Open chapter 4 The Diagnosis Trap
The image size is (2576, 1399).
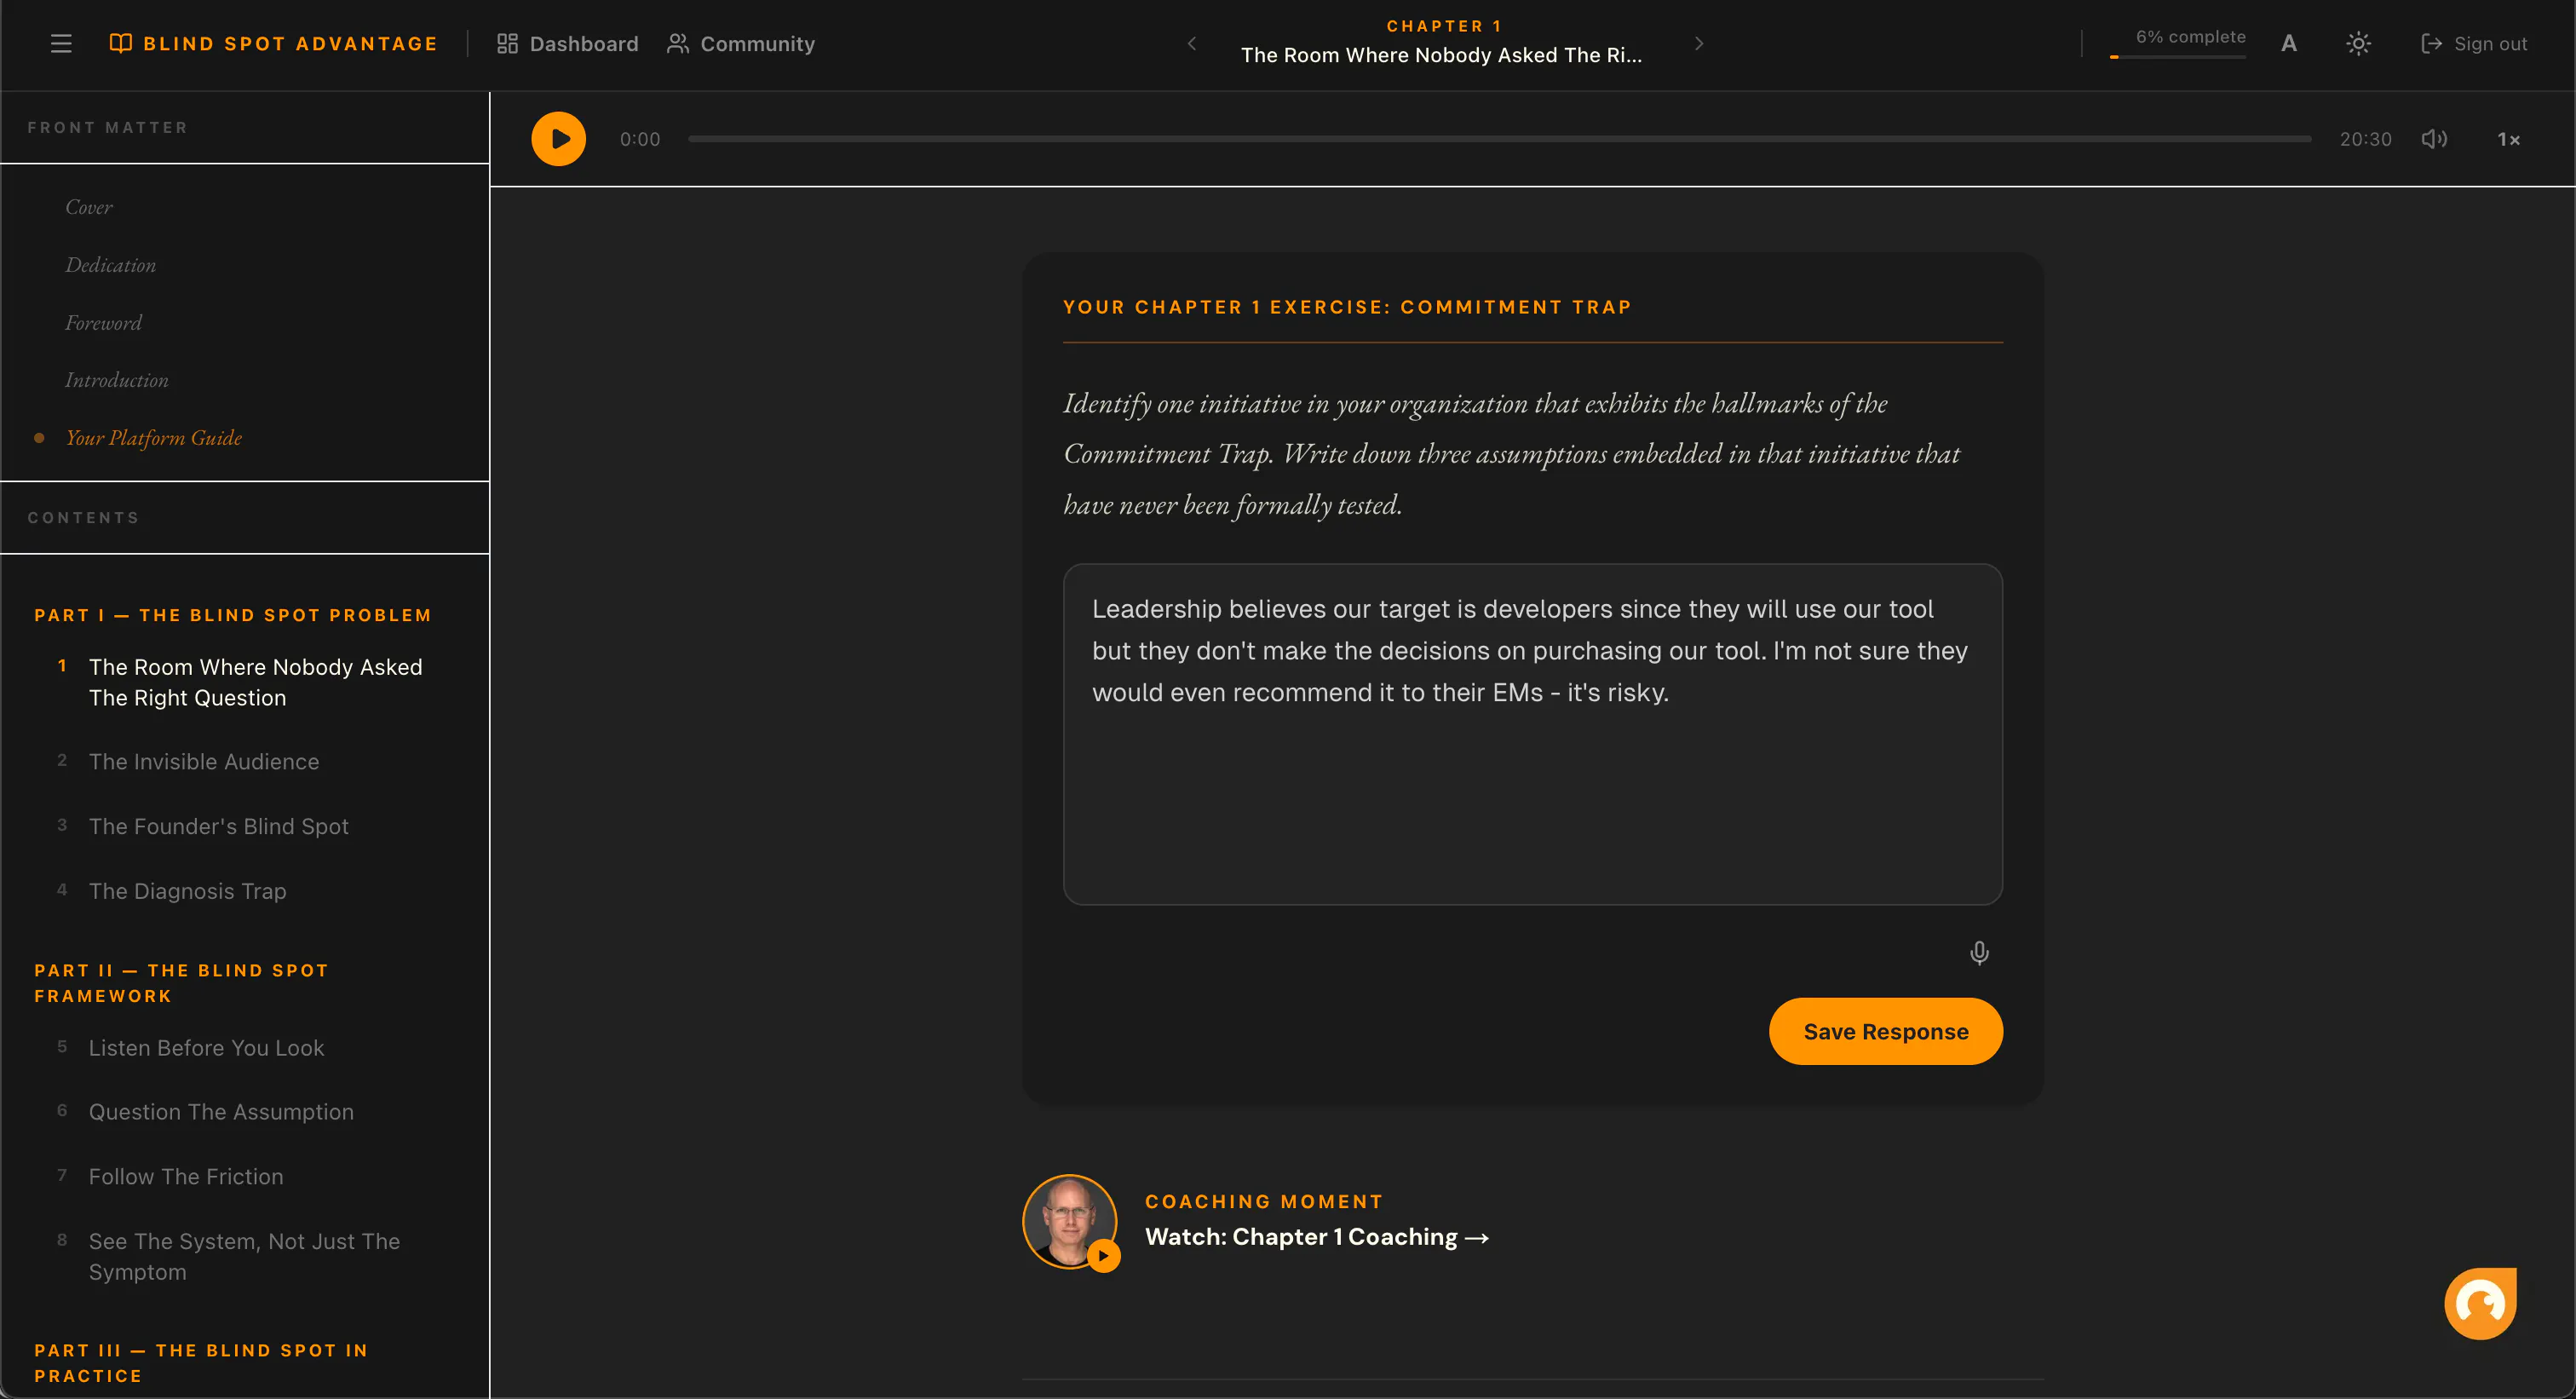[187, 891]
